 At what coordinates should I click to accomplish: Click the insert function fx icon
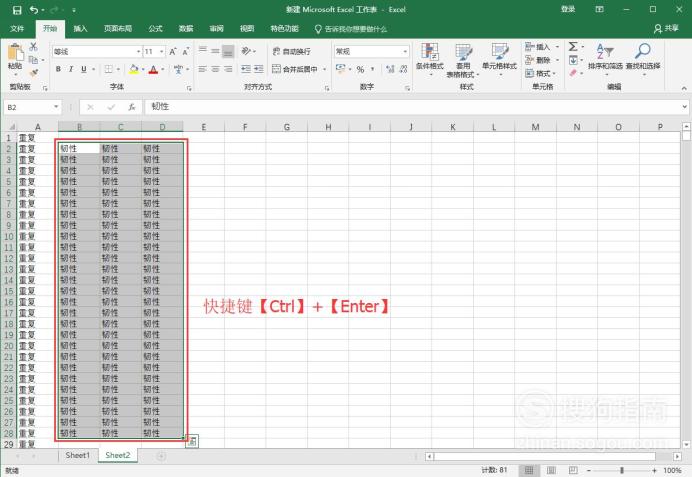(132, 107)
